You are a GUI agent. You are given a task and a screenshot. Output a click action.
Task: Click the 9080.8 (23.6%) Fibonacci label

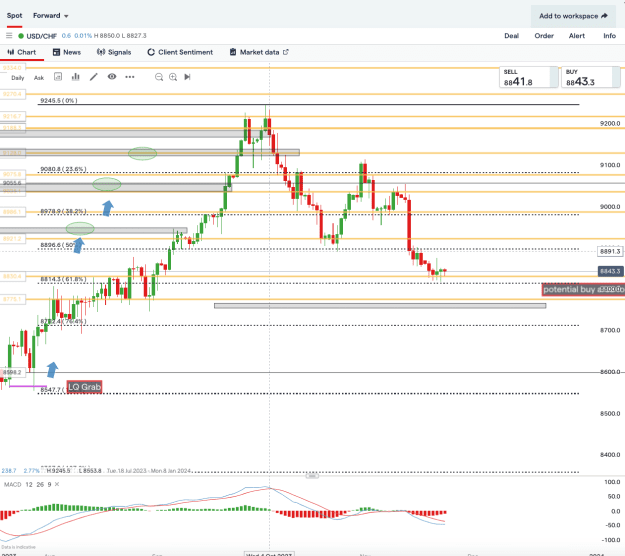(x=63, y=169)
